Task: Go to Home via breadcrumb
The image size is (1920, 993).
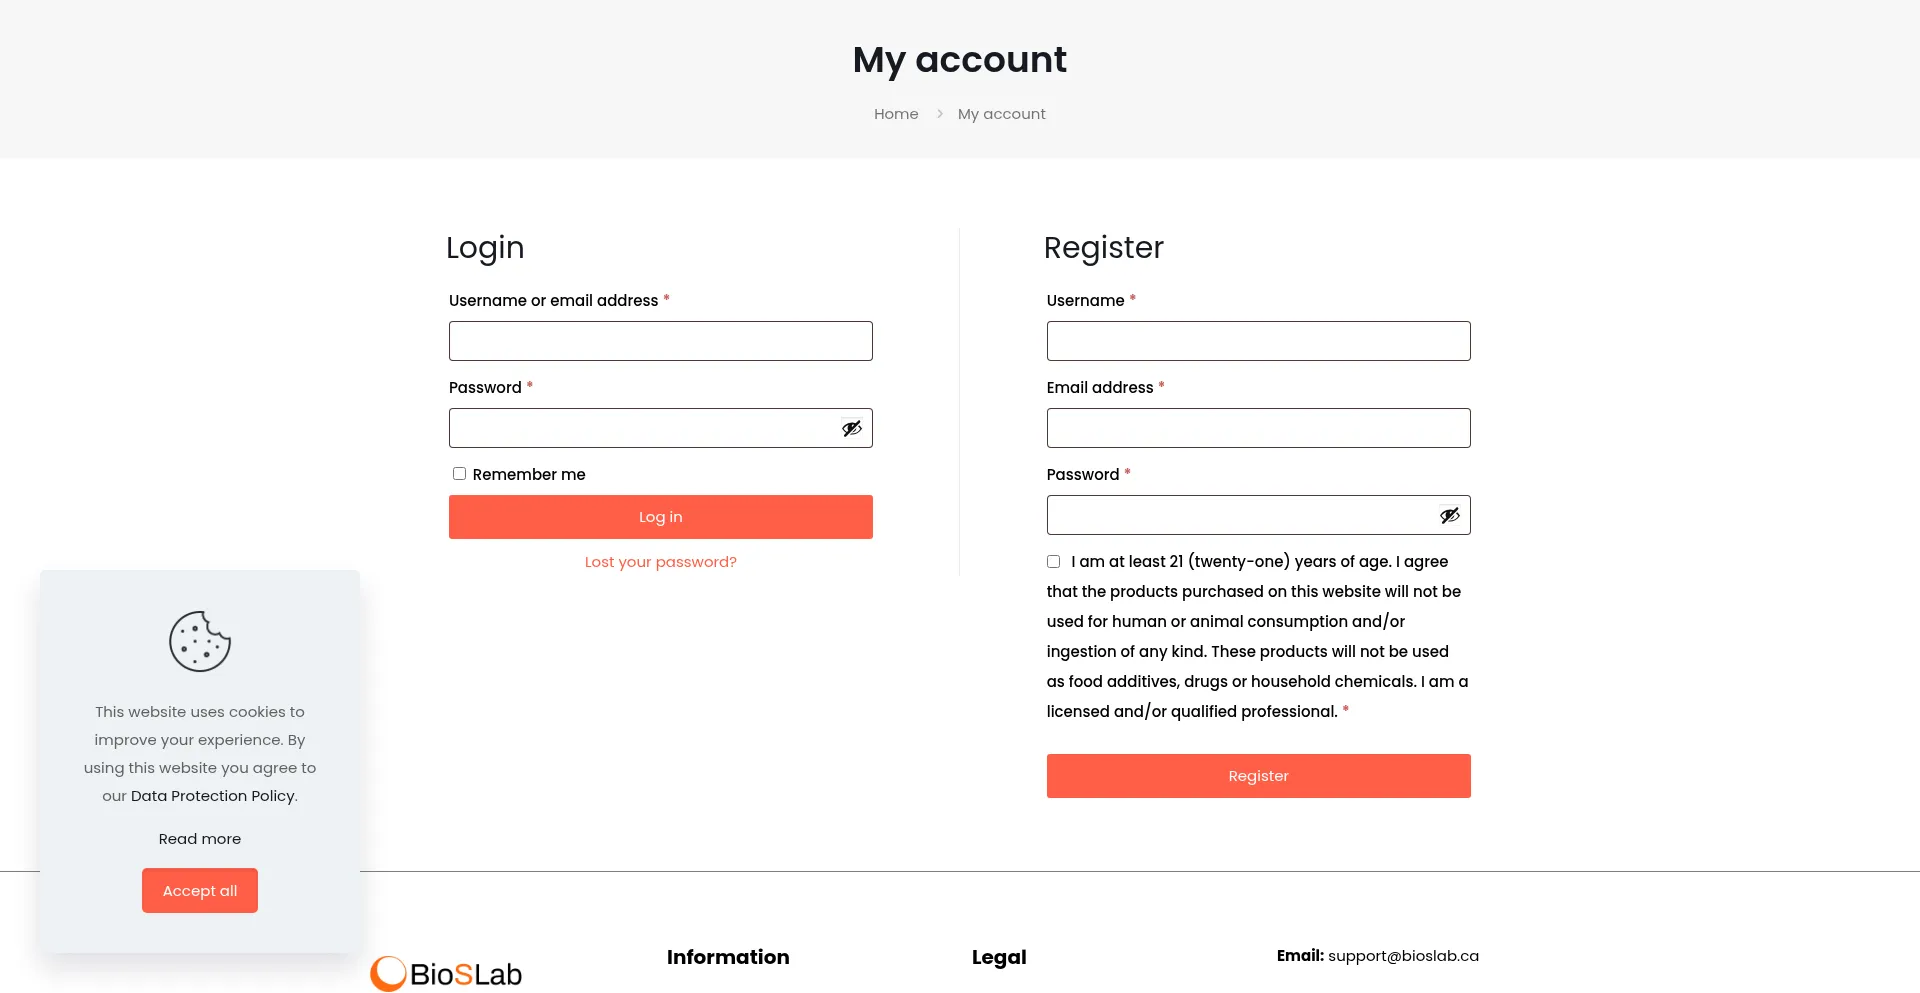Action: click(896, 114)
